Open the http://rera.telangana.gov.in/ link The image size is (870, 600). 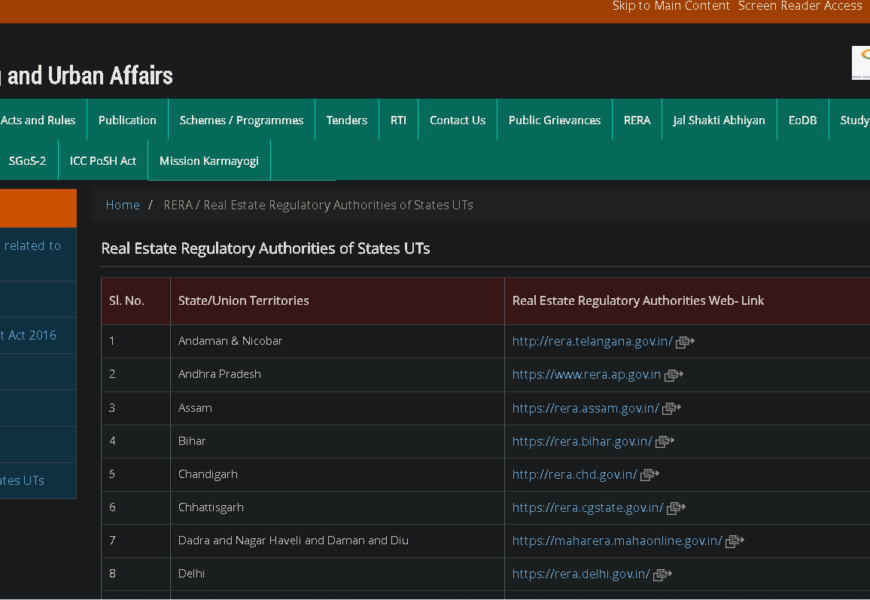click(x=592, y=341)
